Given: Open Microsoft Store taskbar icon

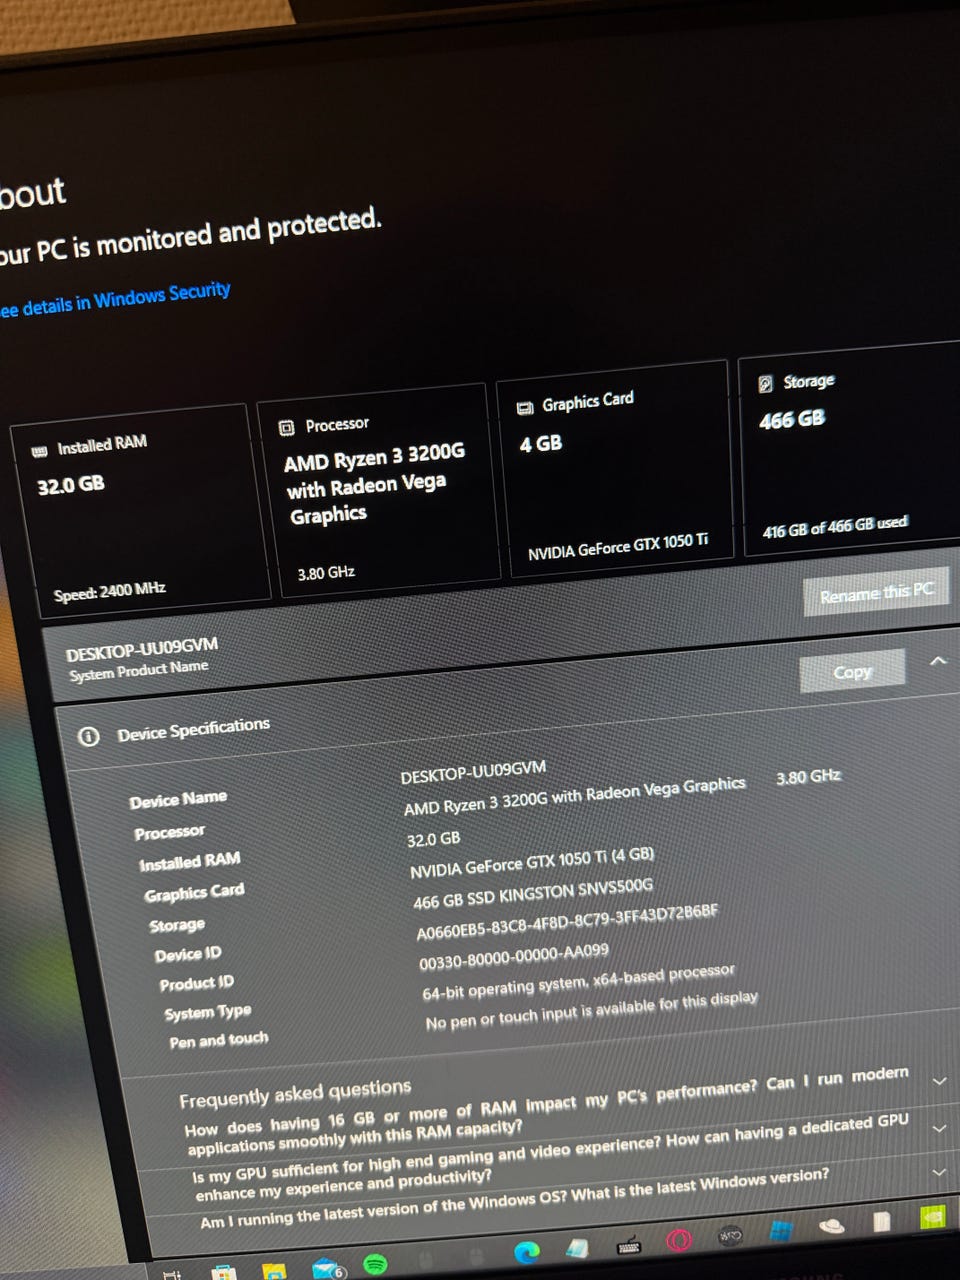Looking at the screenshot, I should [224, 1273].
